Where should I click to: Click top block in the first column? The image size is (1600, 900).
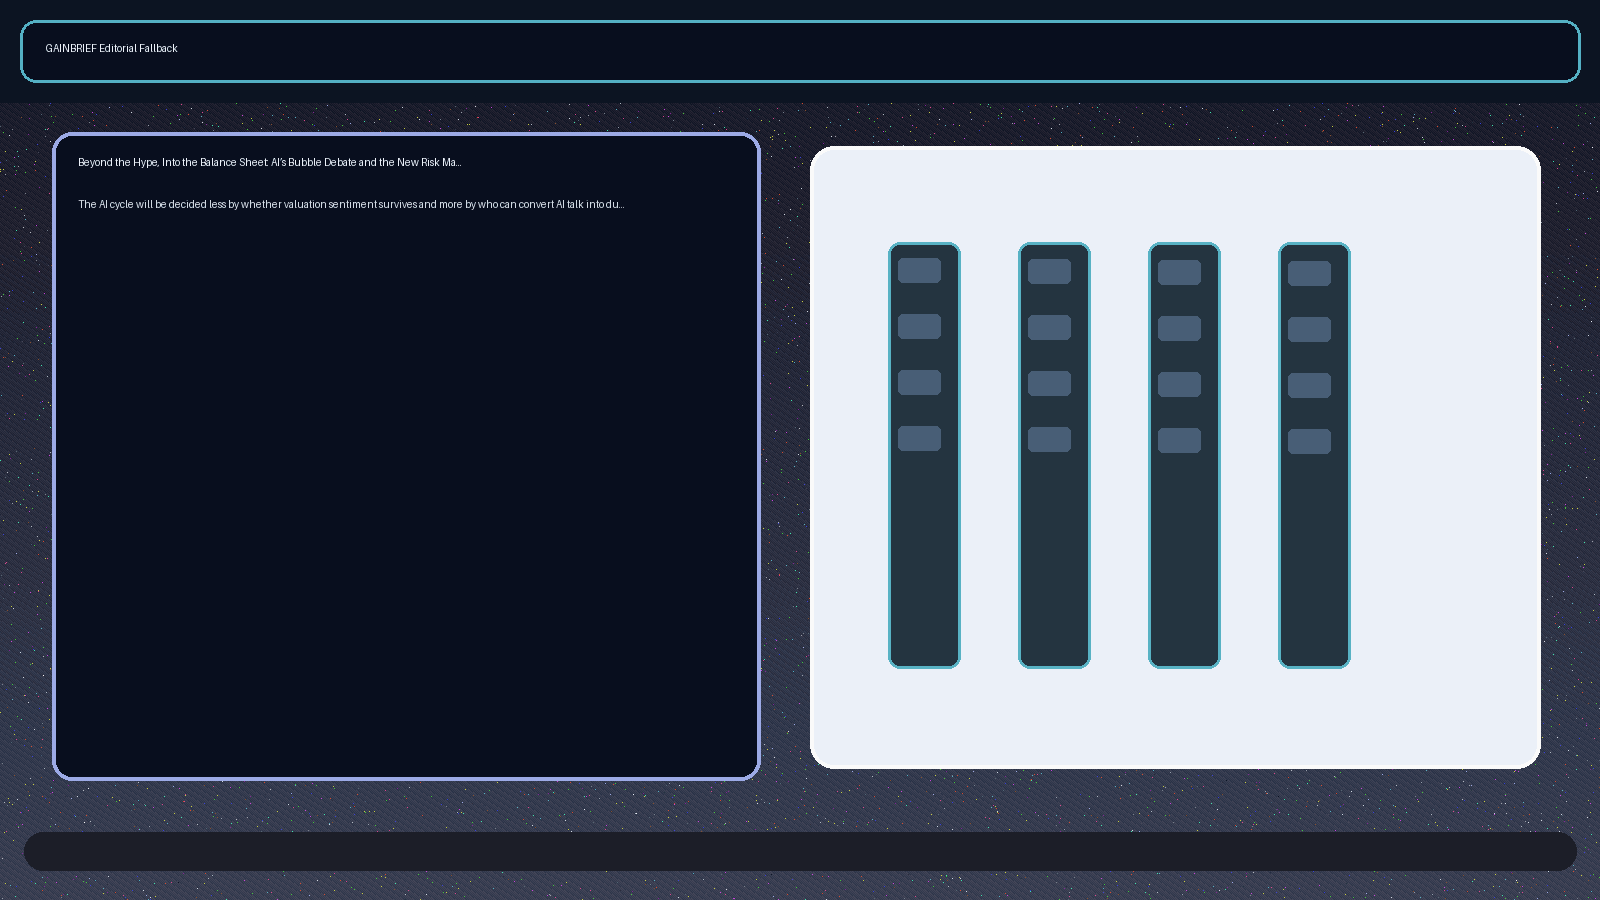919,271
